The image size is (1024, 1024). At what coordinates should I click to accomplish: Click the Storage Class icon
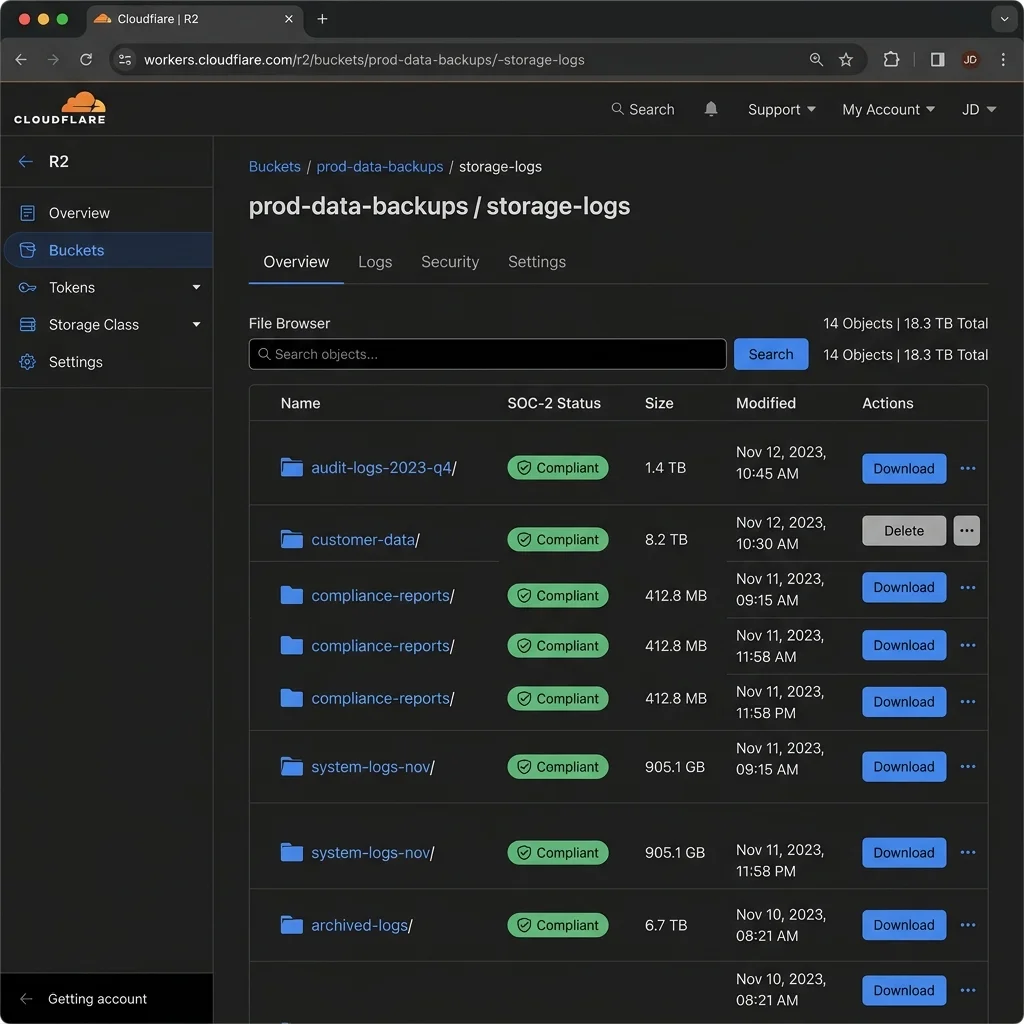pyautogui.click(x=27, y=325)
